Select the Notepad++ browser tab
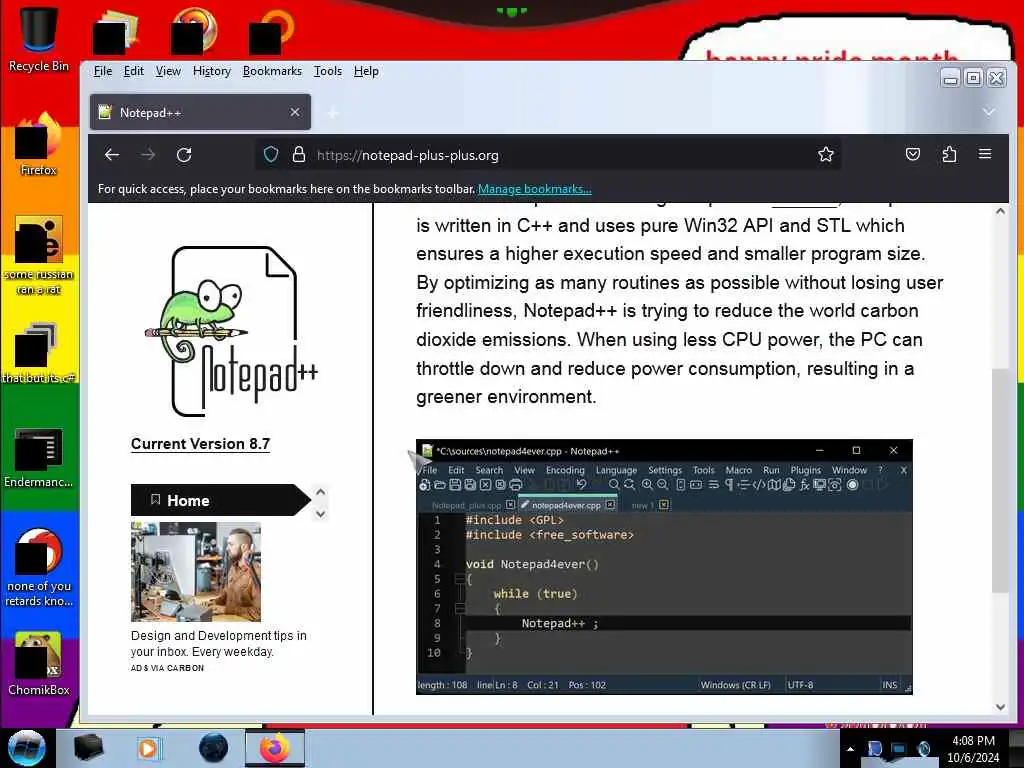This screenshot has width=1024, height=768. click(200, 112)
